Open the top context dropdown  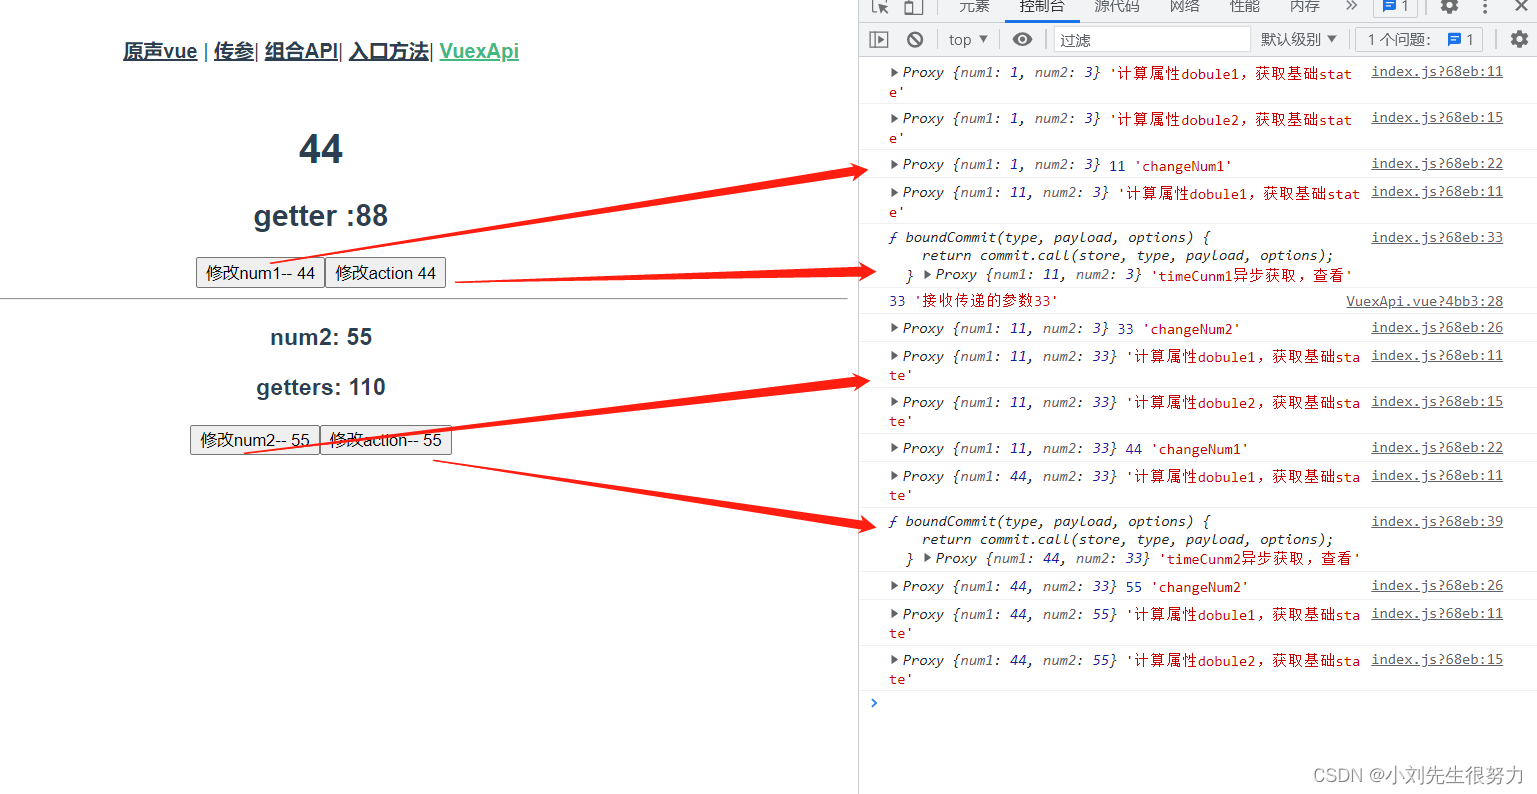pyautogui.click(x=968, y=40)
